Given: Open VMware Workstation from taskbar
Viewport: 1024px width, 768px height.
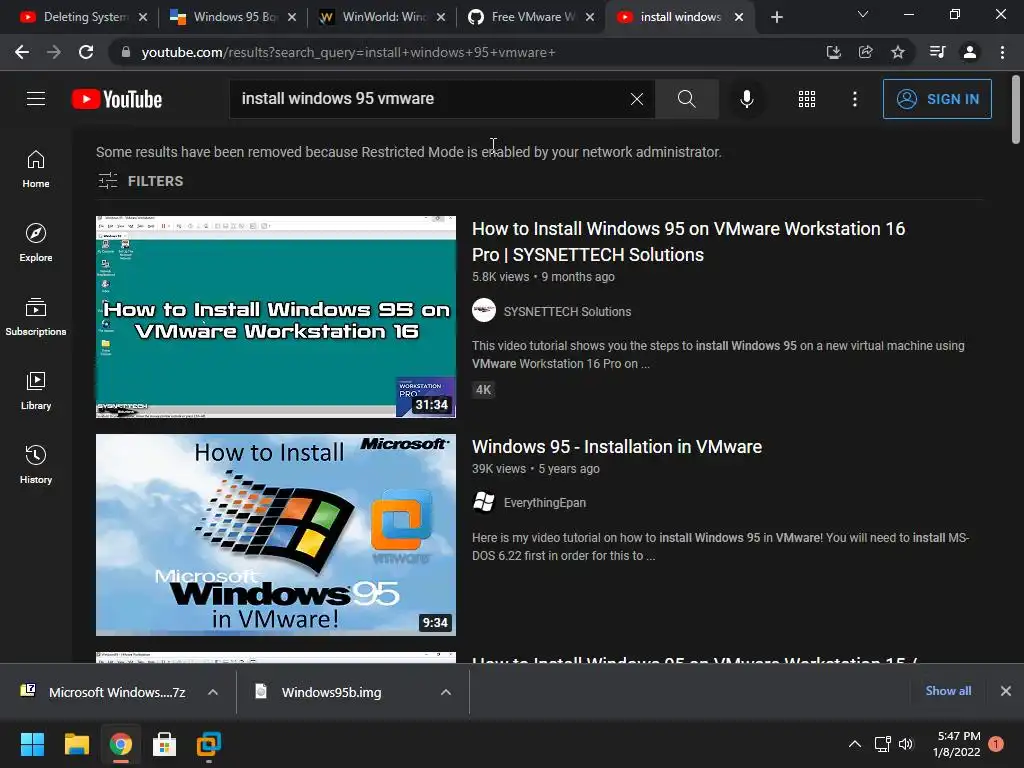Looking at the screenshot, I should [209, 744].
